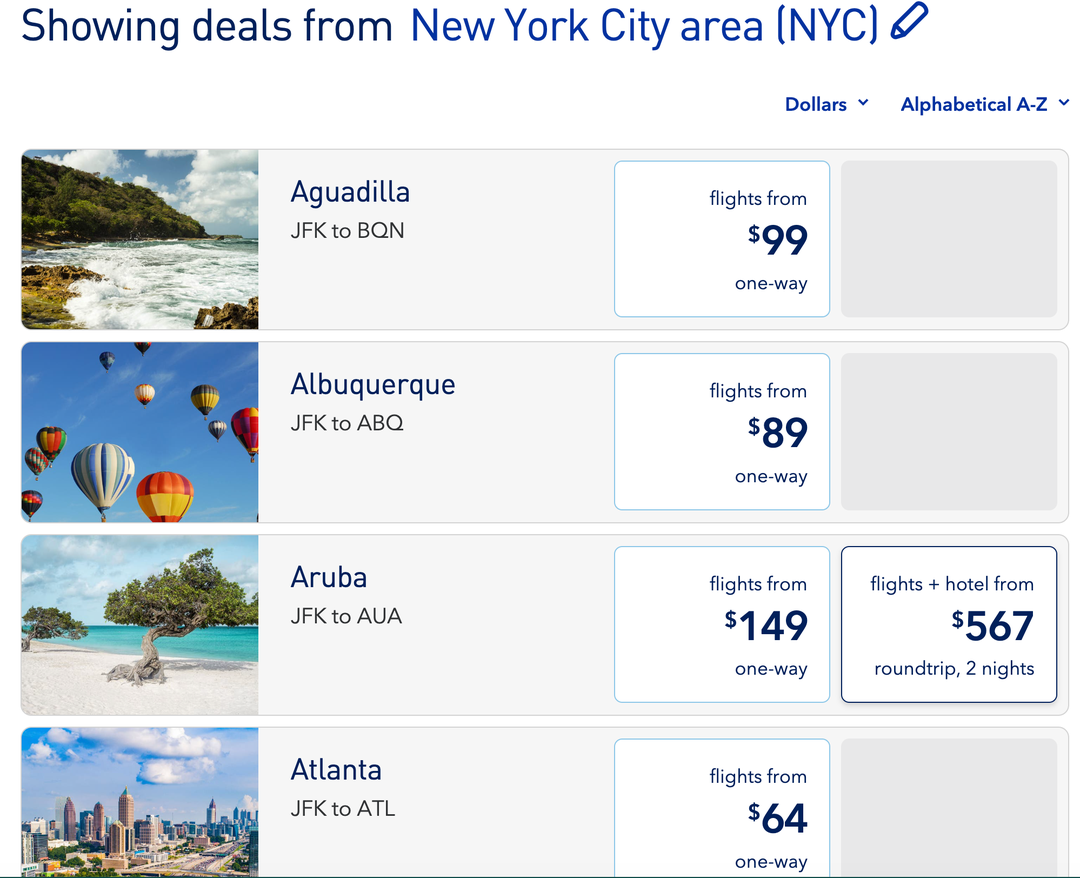This screenshot has height=878, width=1080.
Task: Click the Atlanta destination name
Action: pos(336,770)
